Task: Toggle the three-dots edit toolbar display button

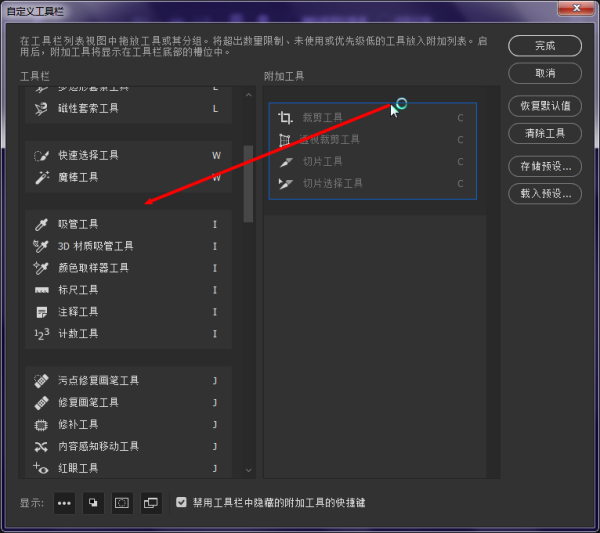Action: pyautogui.click(x=64, y=503)
